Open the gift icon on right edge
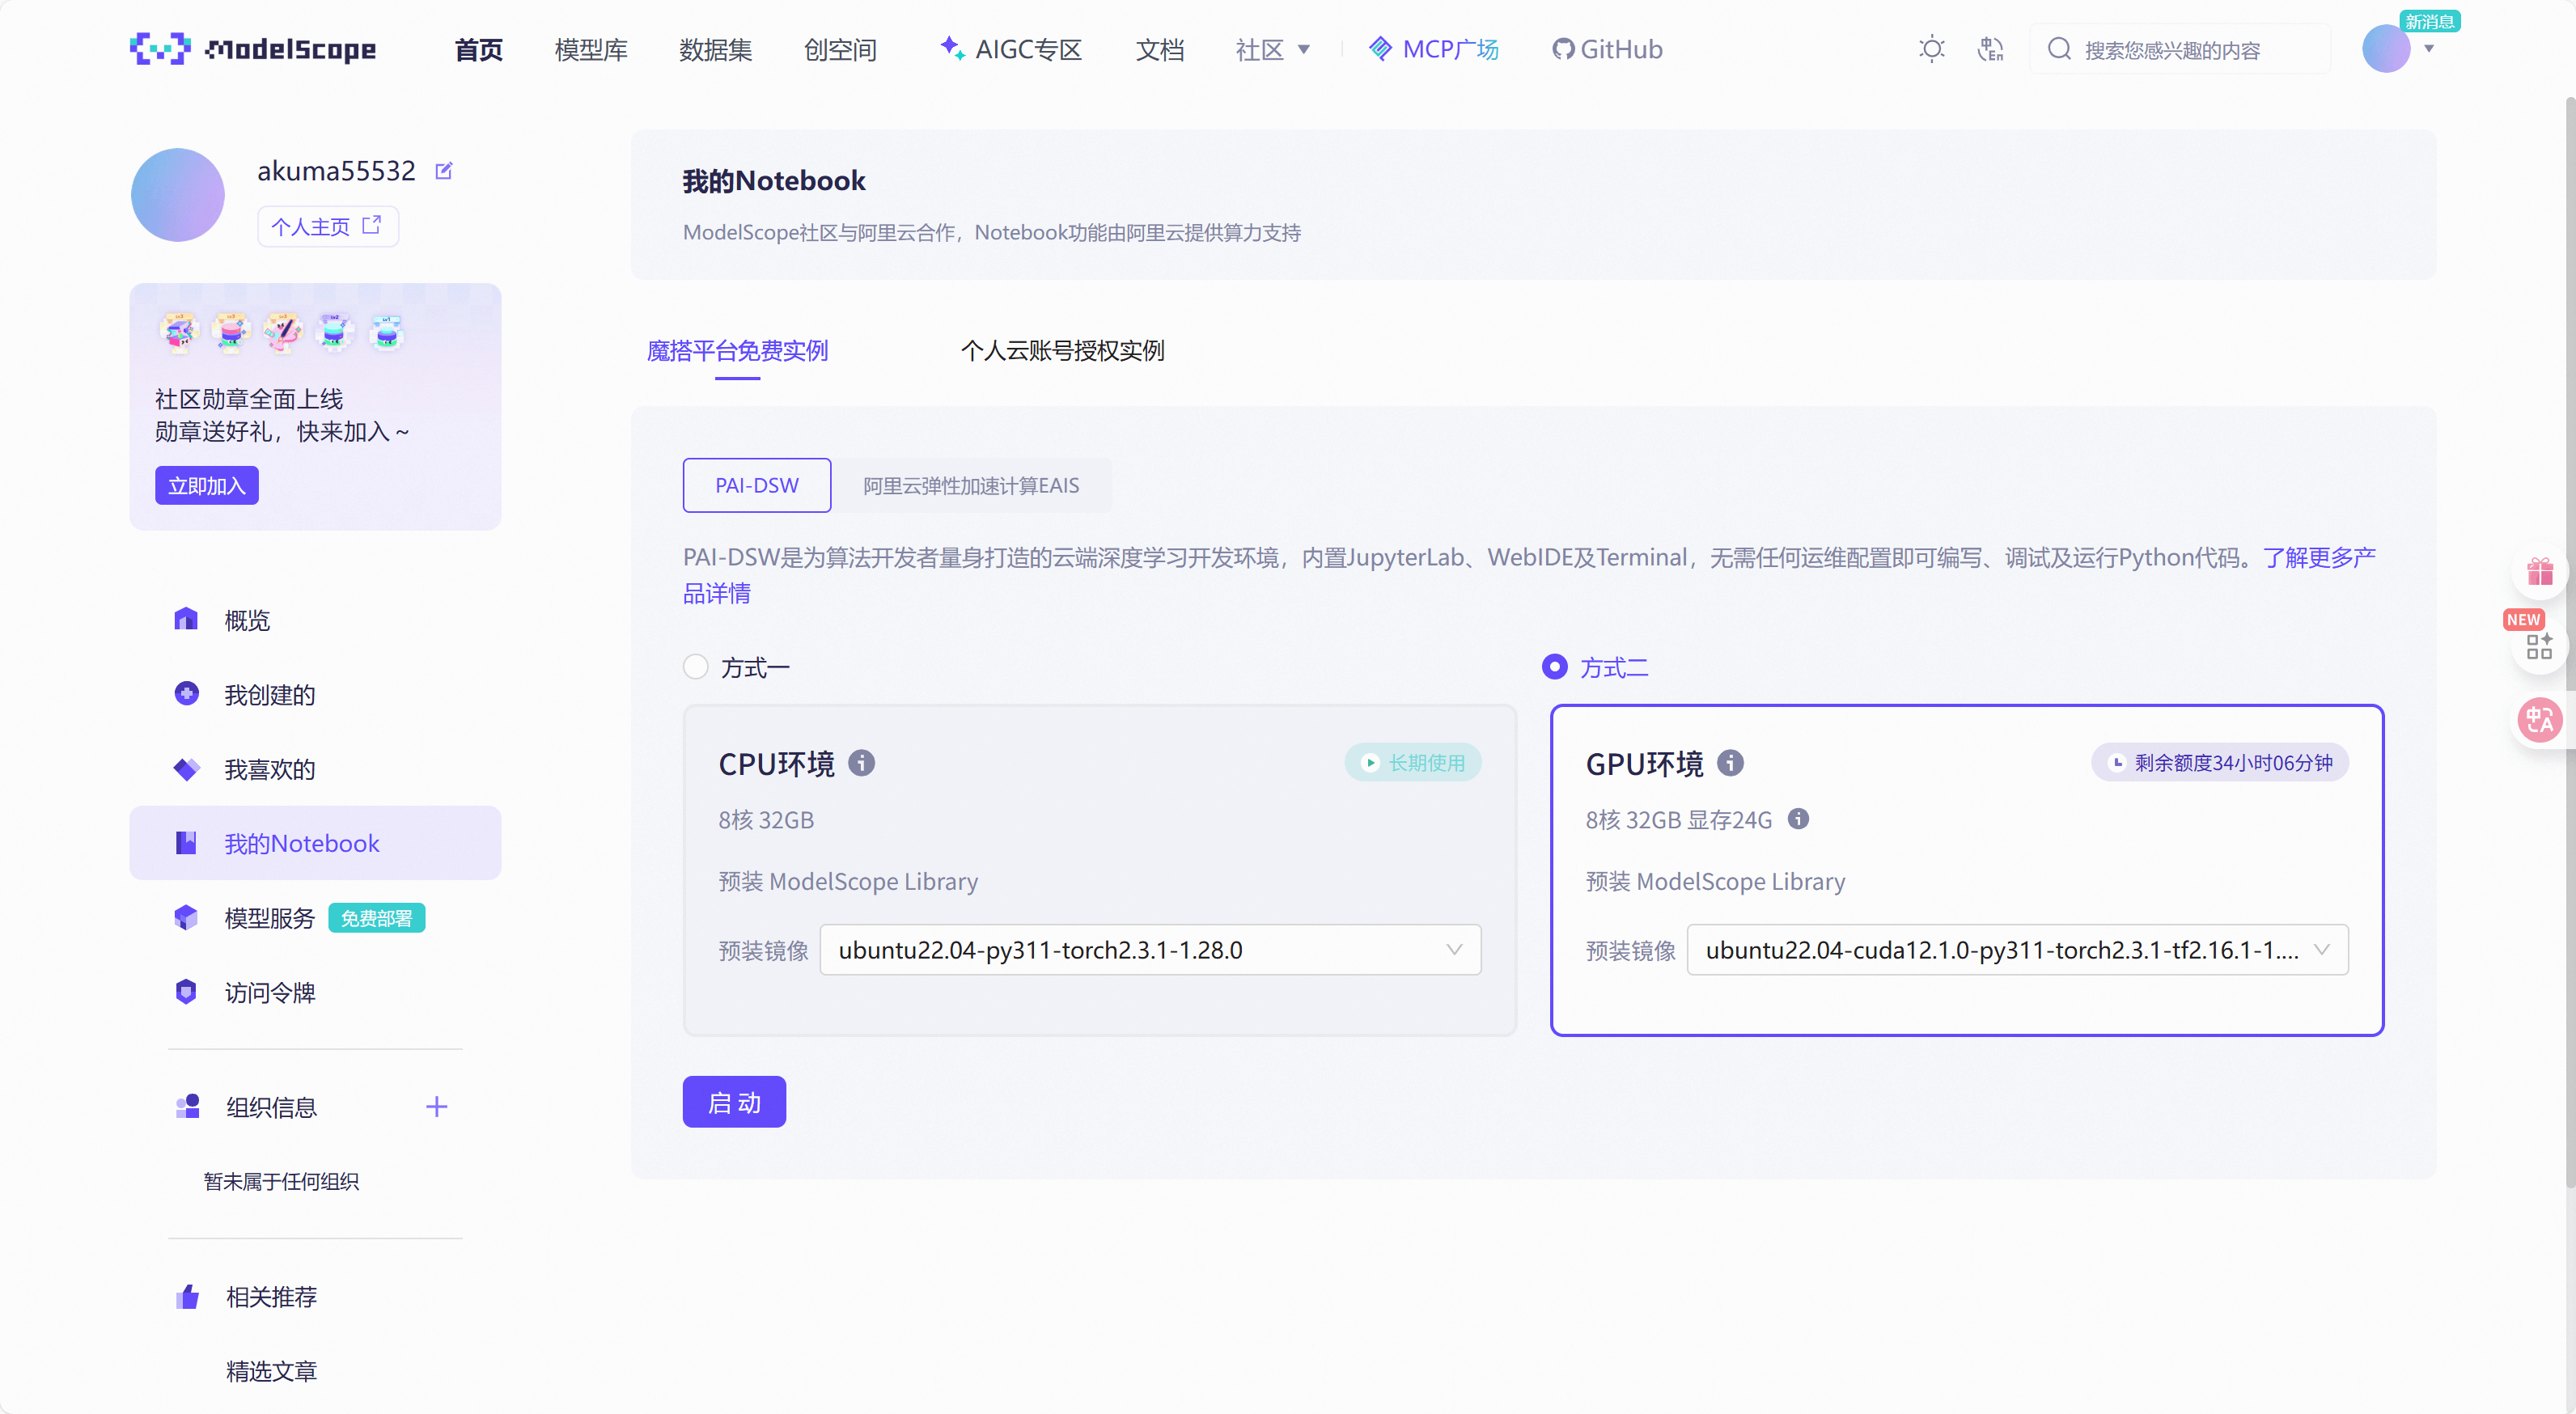 click(x=2540, y=572)
